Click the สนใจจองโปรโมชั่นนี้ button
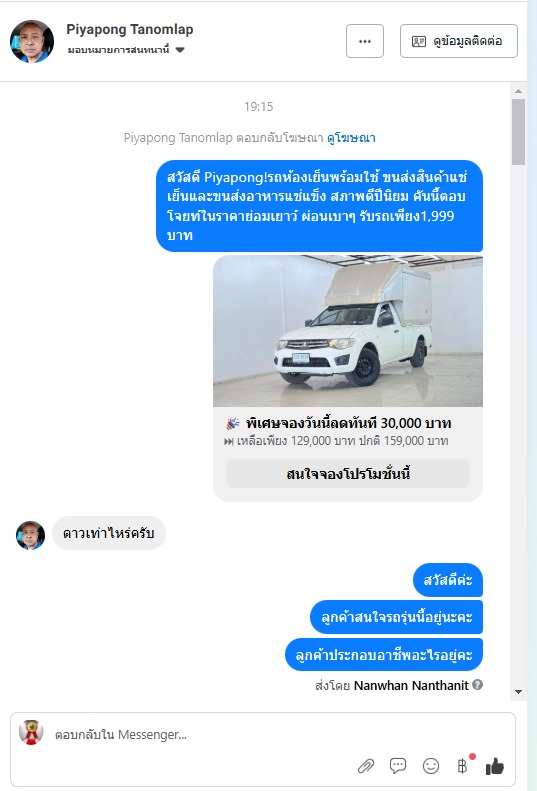This screenshot has width=537, height=791. (348, 474)
